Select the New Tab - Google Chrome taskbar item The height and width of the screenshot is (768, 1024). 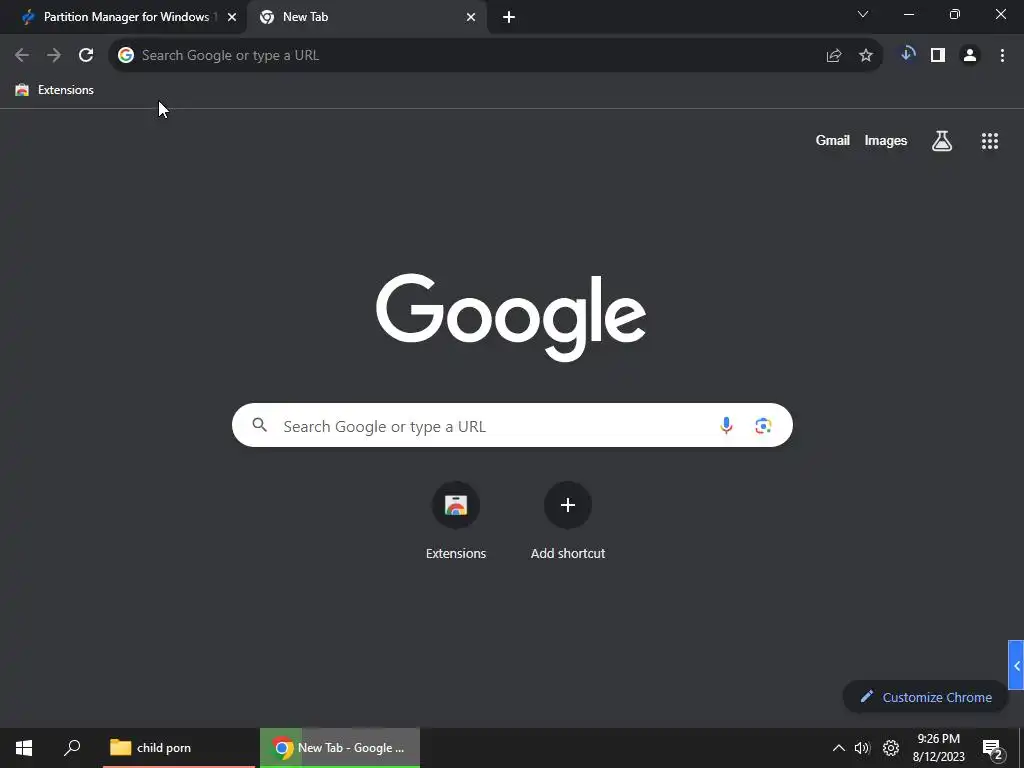click(x=340, y=748)
